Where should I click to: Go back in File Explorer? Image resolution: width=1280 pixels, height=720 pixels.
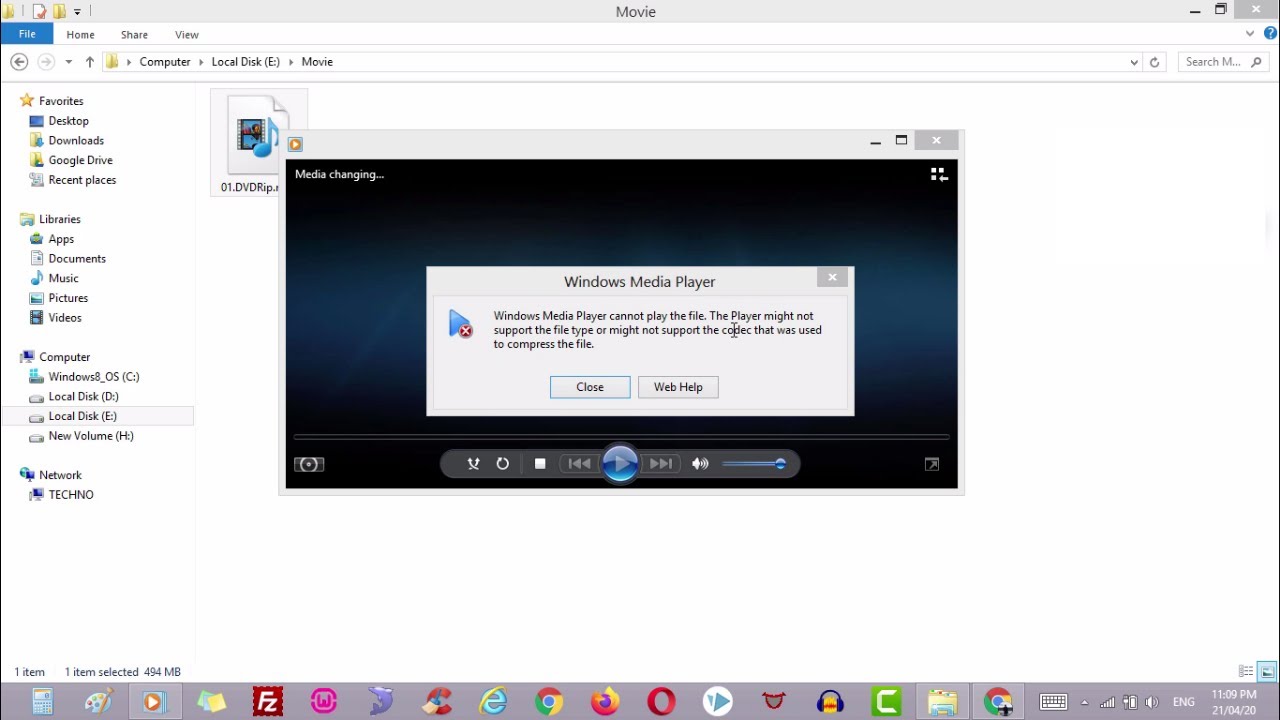pyautogui.click(x=19, y=62)
